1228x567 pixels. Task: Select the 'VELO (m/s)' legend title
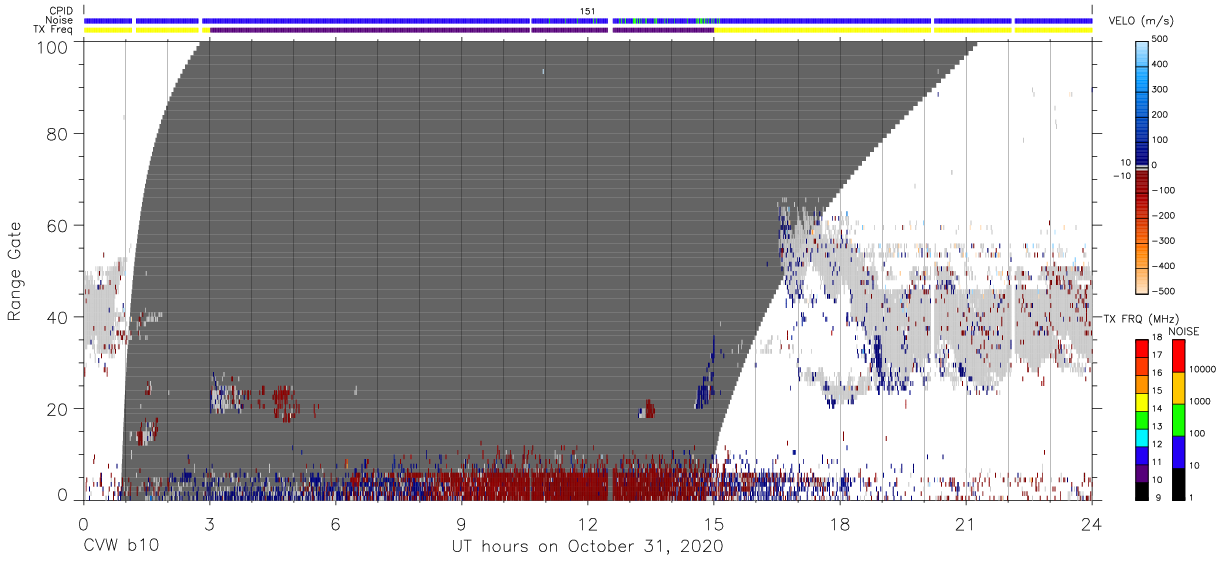(1139, 21)
